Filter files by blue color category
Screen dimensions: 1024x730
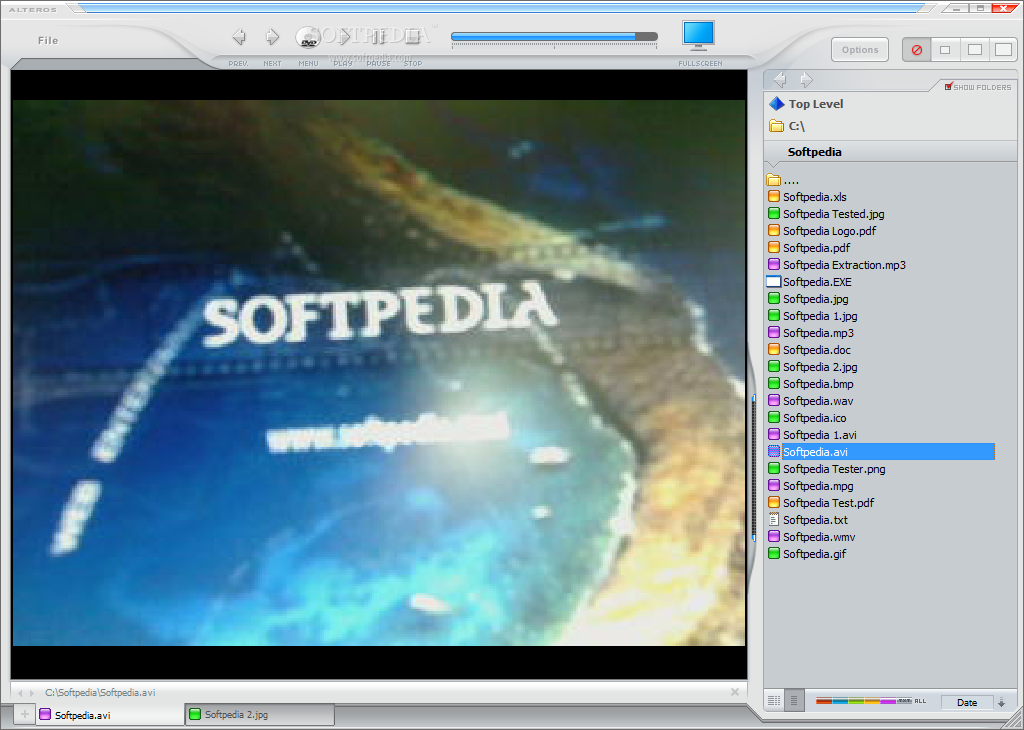coord(840,701)
